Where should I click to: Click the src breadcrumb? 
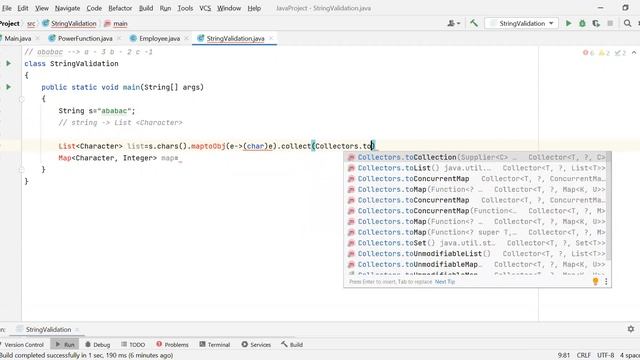(x=31, y=24)
